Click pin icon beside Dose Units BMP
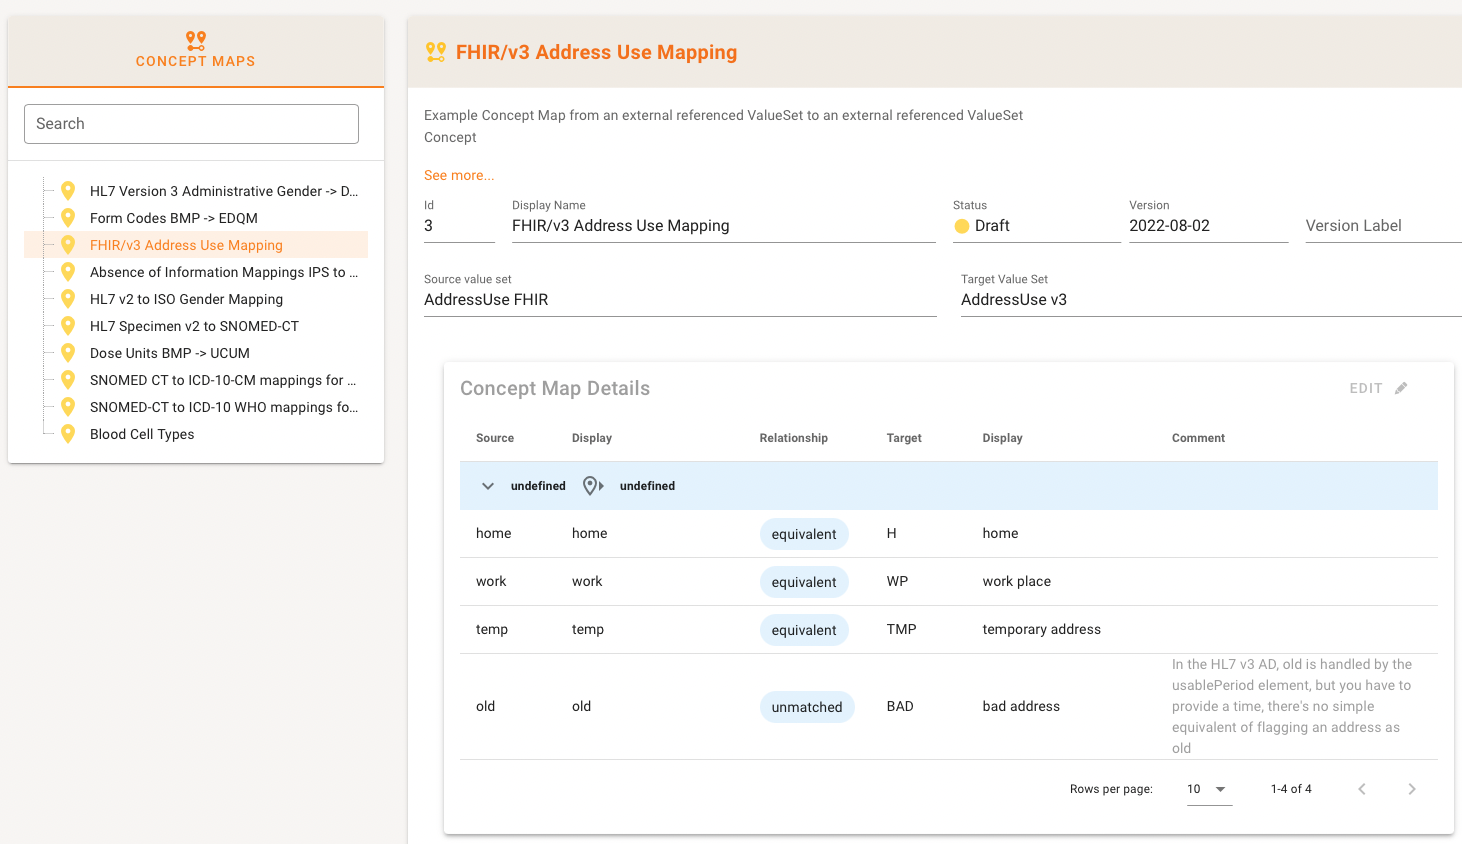 pos(68,353)
